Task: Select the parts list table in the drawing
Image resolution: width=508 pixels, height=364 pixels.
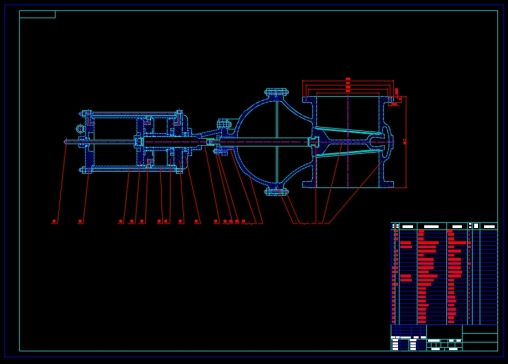Action: (444, 273)
